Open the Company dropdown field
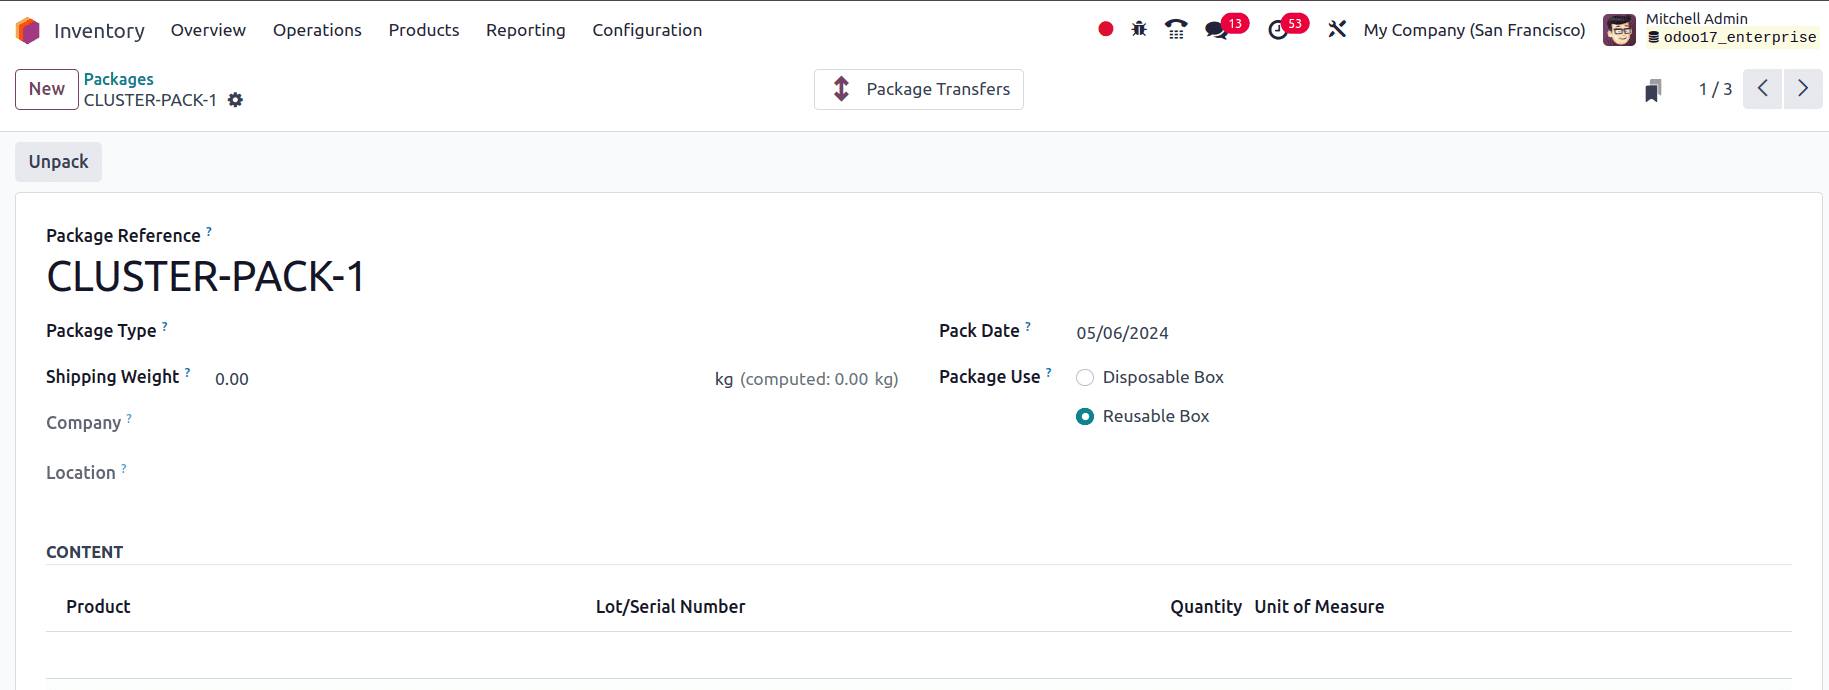The height and width of the screenshot is (690, 1829). pyautogui.click(x=556, y=423)
